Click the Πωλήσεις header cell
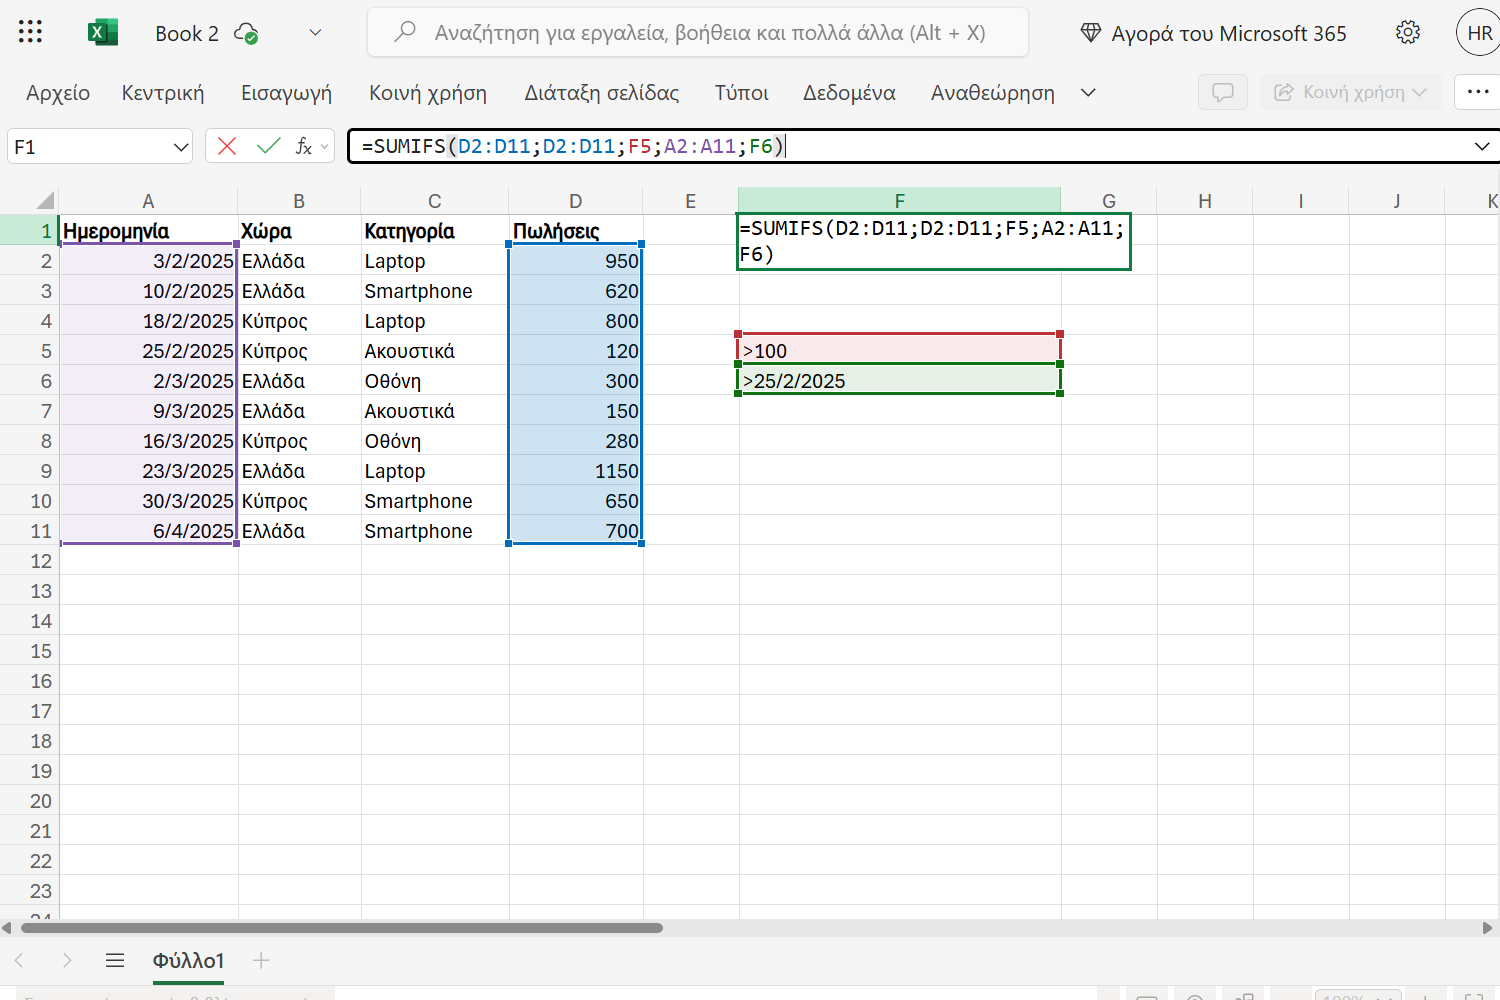The height and width of the screenshot is (1000, 1500). pyautogui.click(x=576, y=231)
